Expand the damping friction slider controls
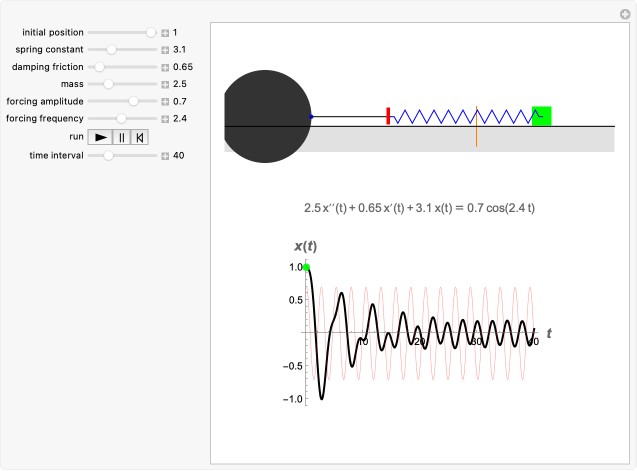Image resolution: width=637 pixels, height=471 pixels. coord(165,67)
